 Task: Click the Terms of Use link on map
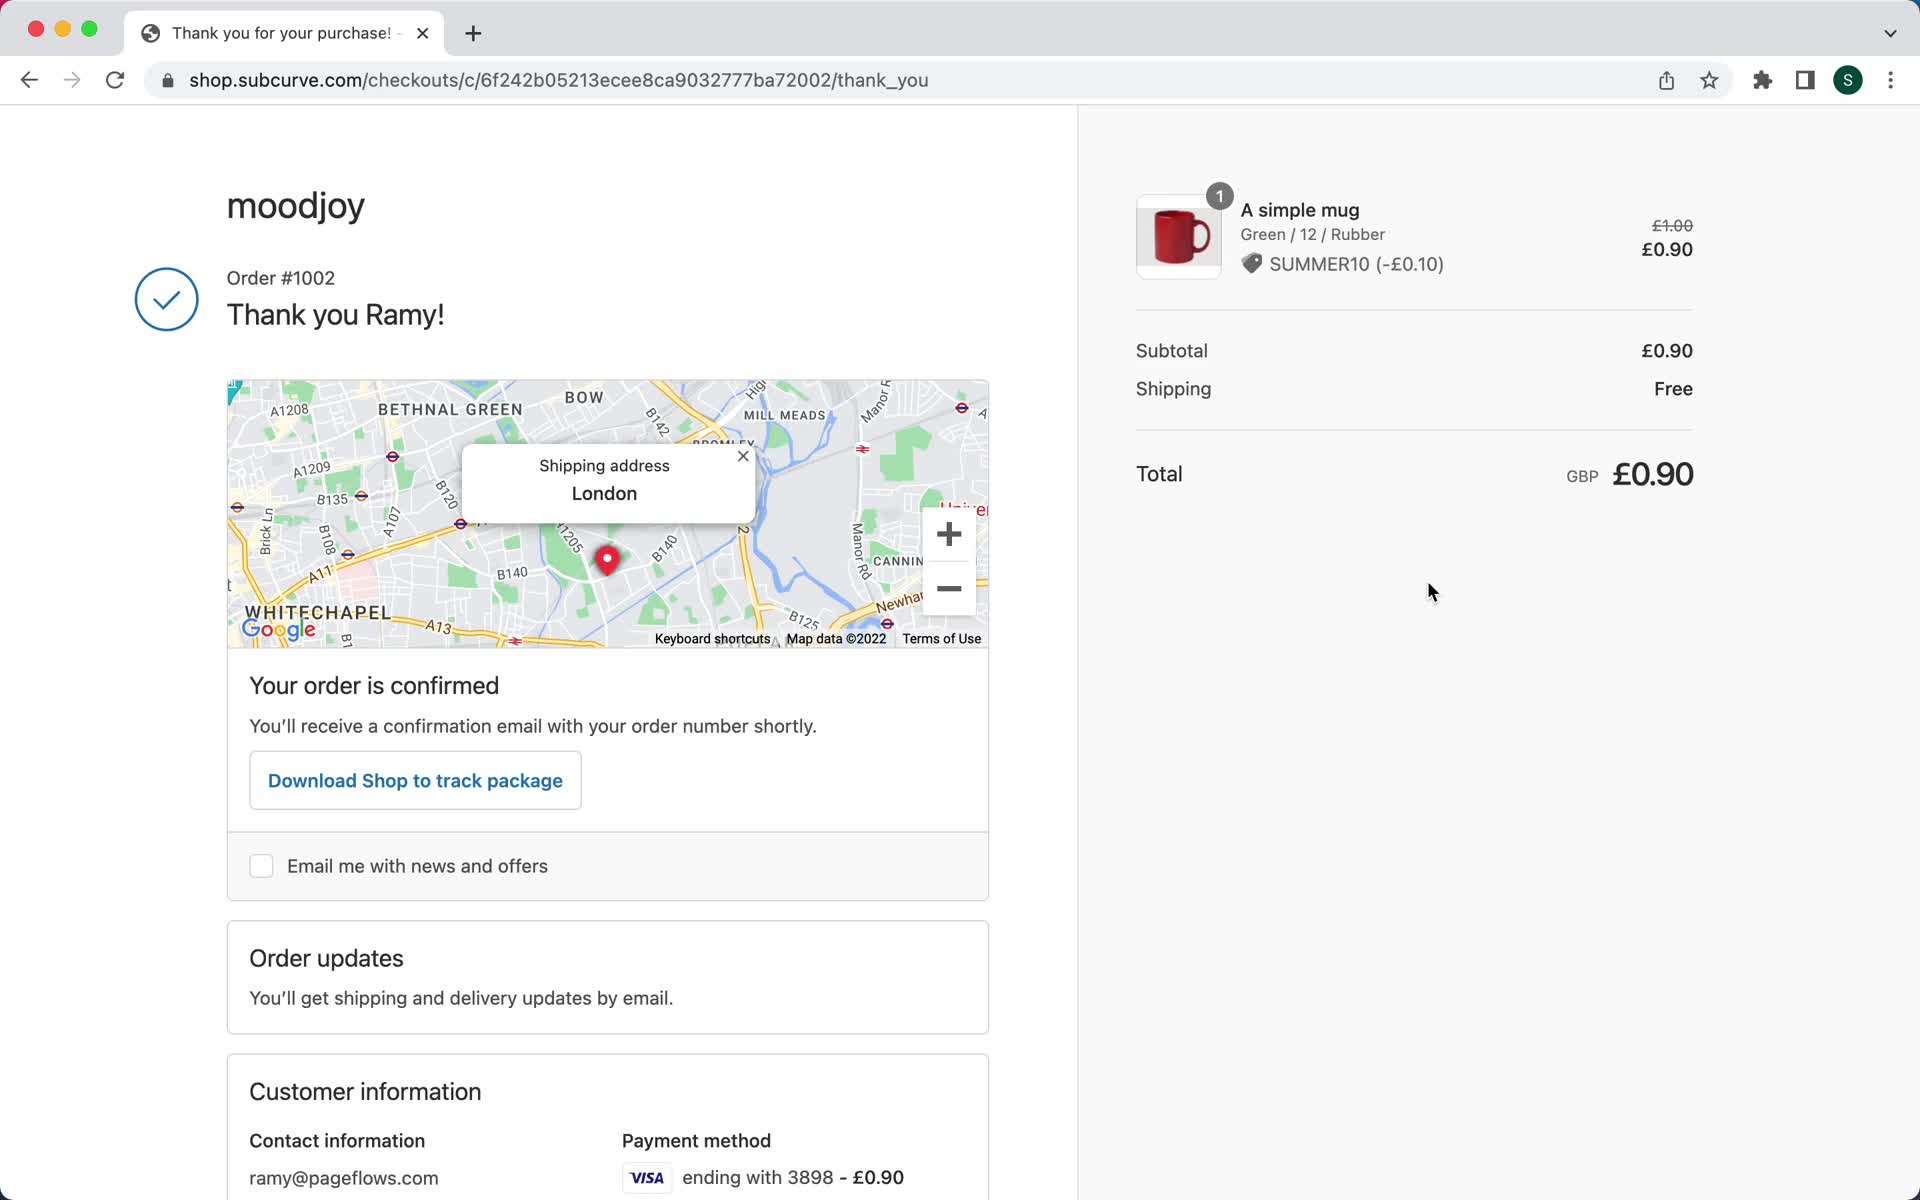pos(941,637)
